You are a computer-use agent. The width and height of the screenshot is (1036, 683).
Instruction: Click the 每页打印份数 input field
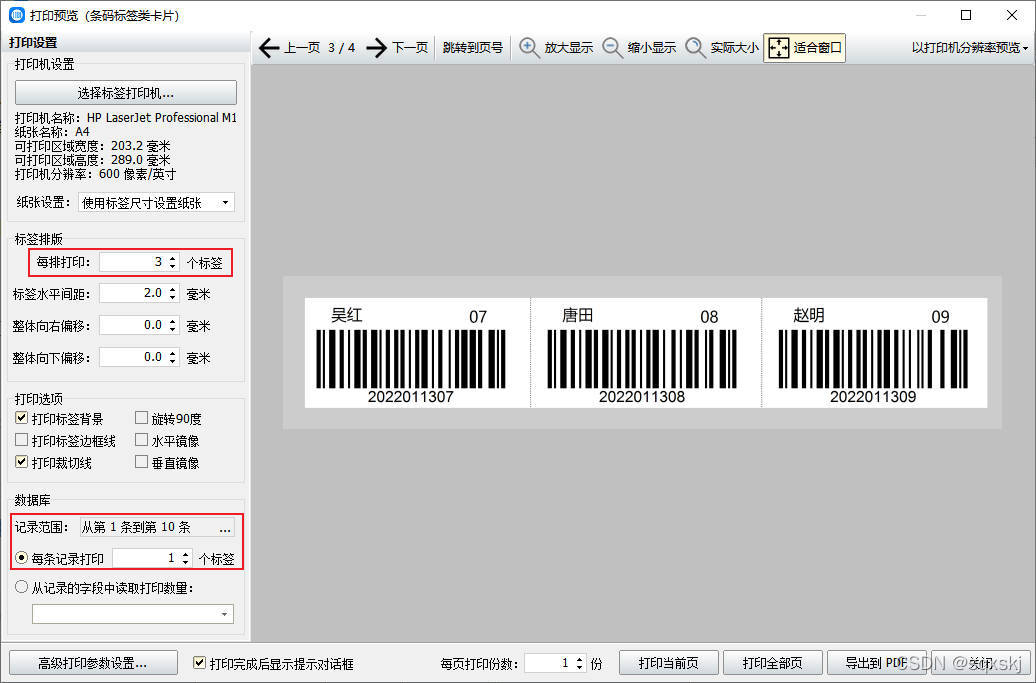(550, 663)
